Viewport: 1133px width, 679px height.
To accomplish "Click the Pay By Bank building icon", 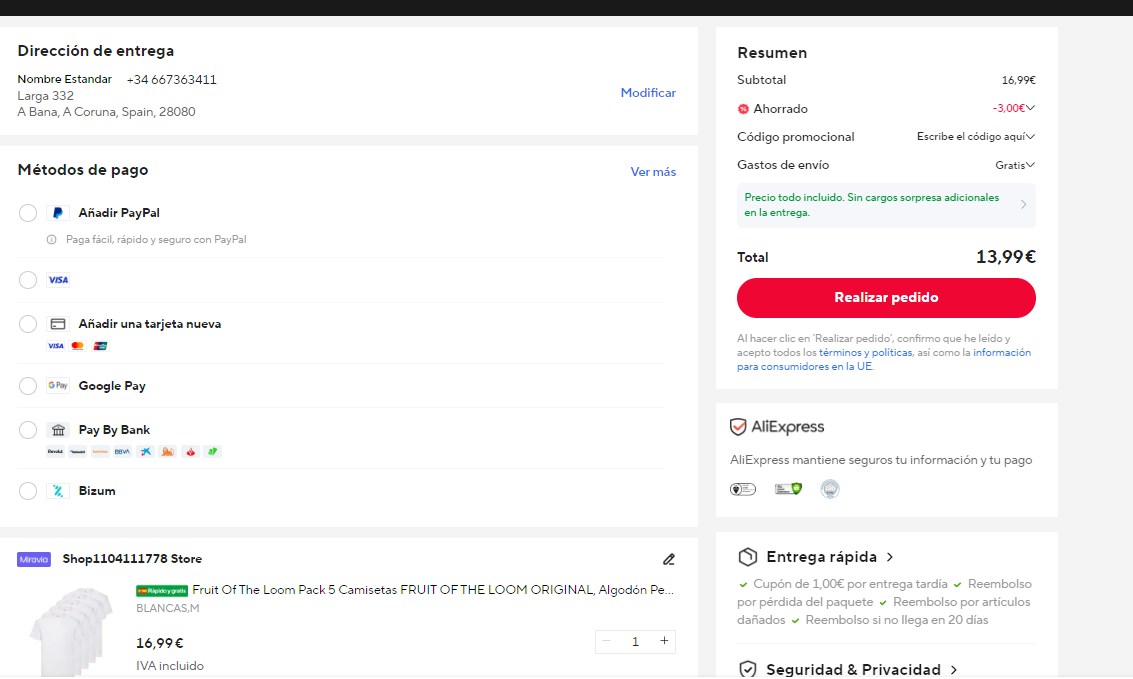I will tap(58, 431).
